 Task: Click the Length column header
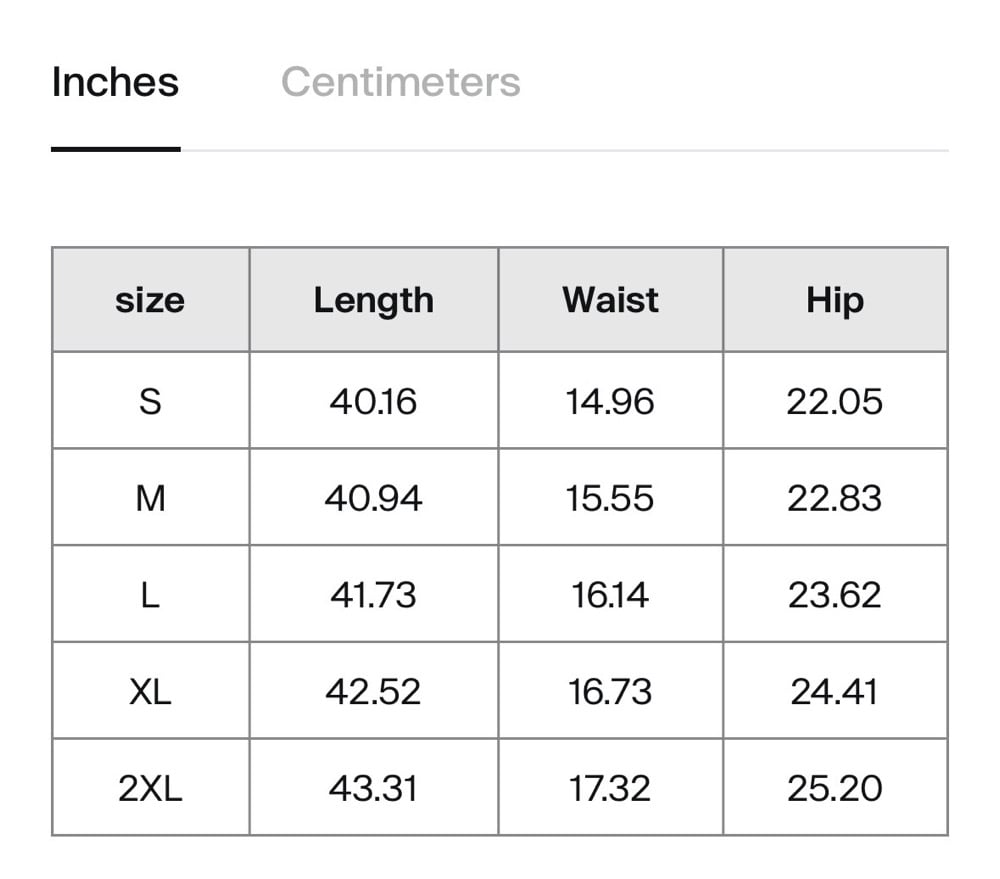tap(373, 300)
